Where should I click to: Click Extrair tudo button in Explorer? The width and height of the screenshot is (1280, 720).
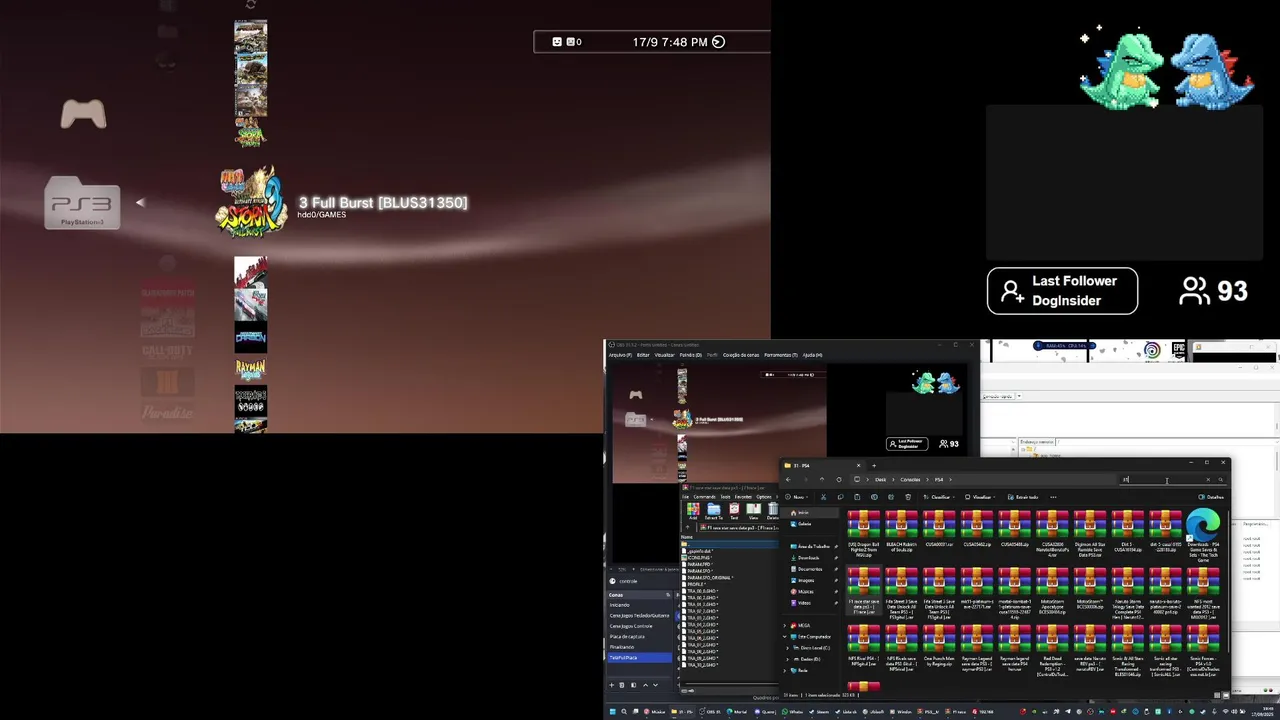1023,497
